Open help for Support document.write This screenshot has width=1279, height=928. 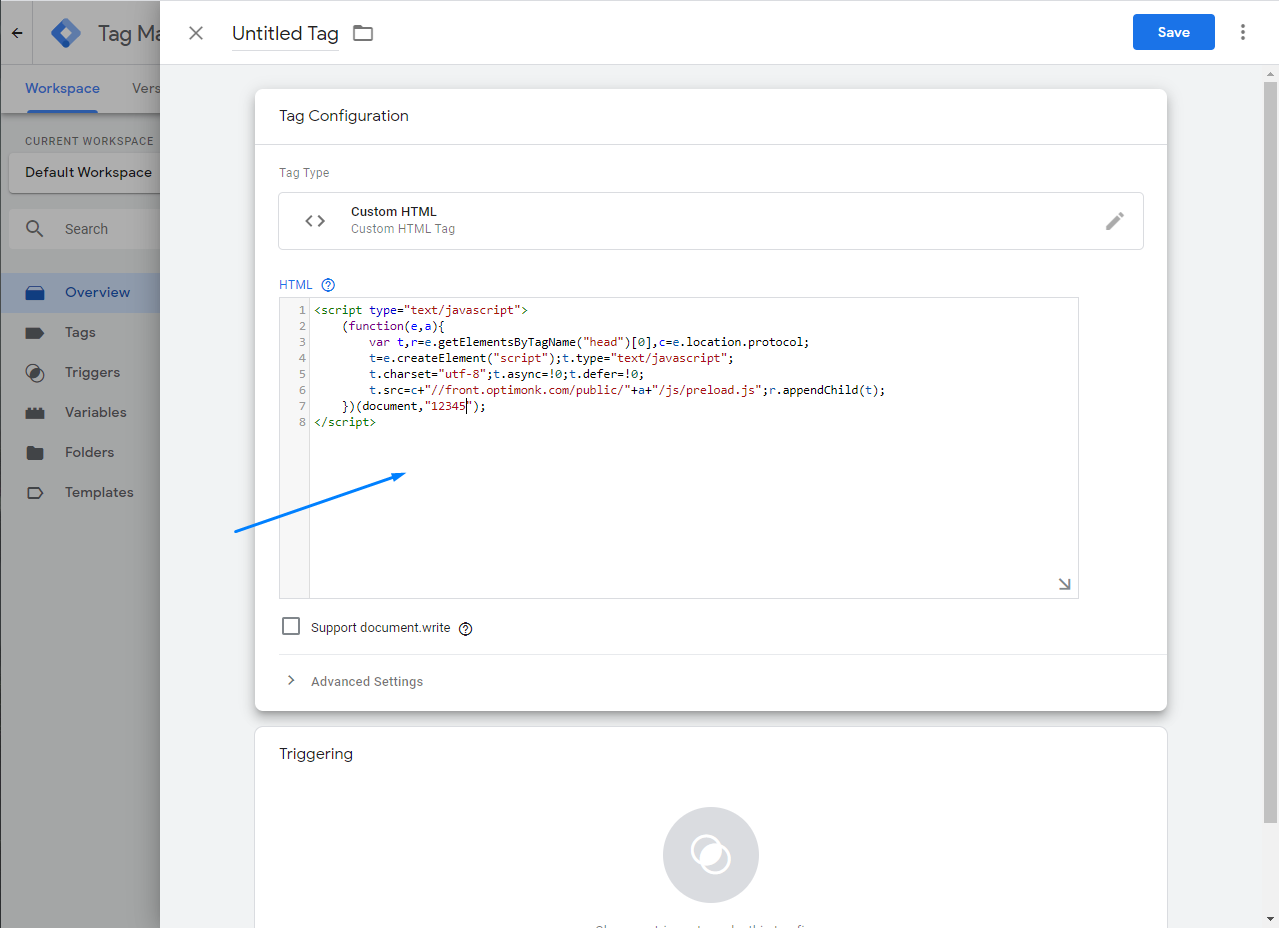coord(465,628)
